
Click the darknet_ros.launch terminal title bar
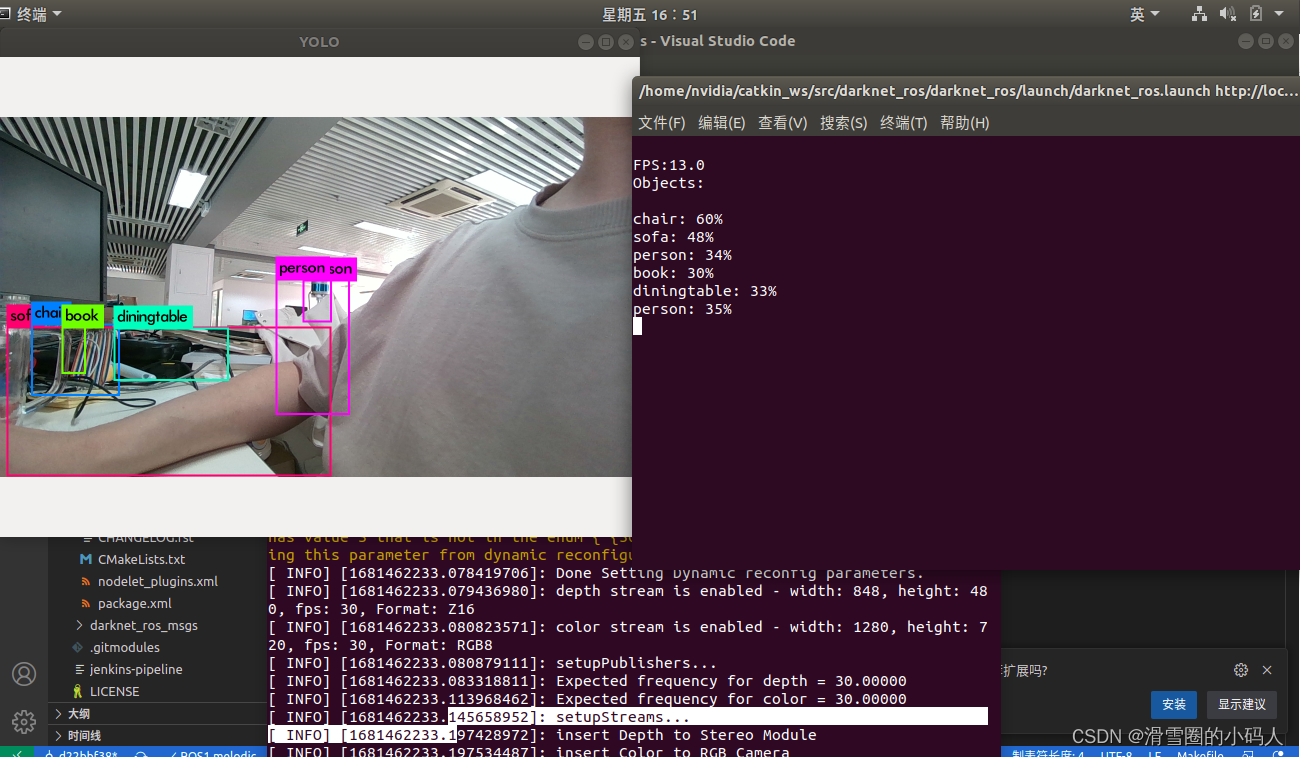965,91
